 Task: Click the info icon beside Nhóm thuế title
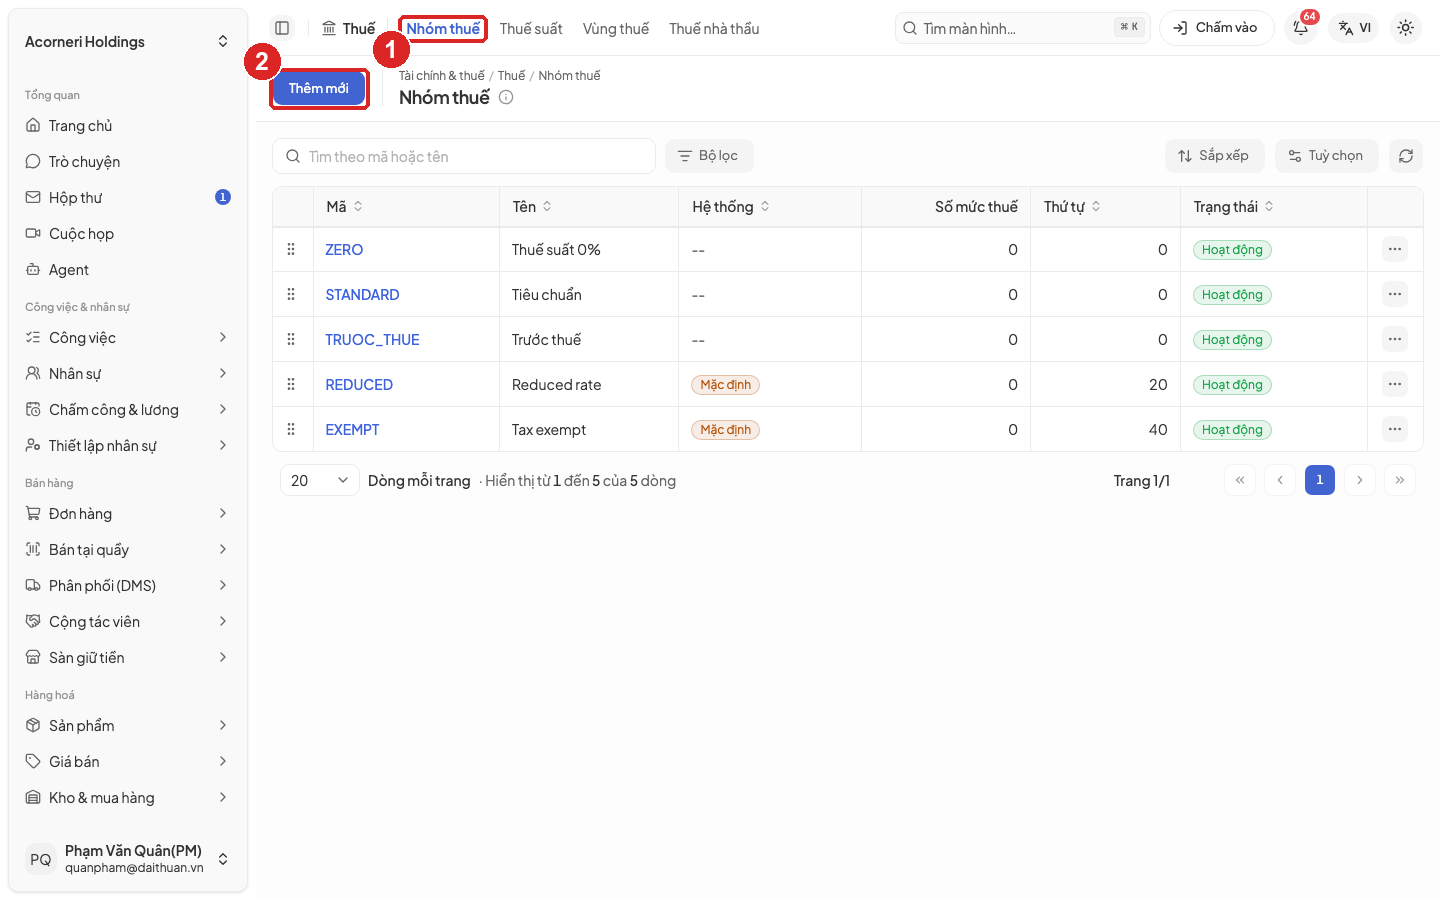506,97
